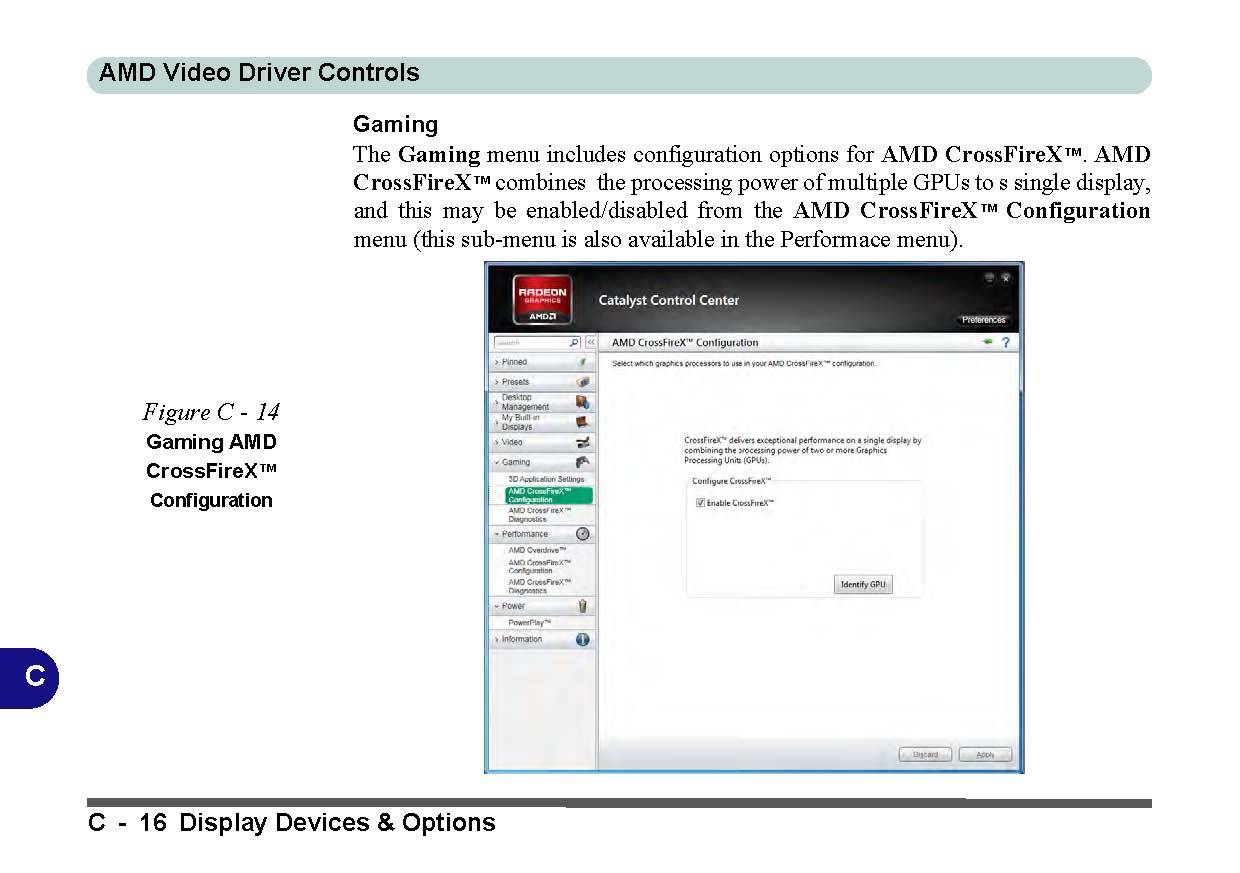Close the Catalyst Control Center window
This screenshot has width=1240, height=873.
(x=1006, y=277)
